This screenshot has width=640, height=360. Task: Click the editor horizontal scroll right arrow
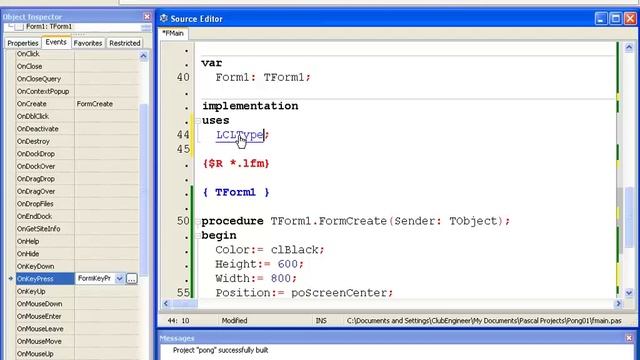pos(618,303)
